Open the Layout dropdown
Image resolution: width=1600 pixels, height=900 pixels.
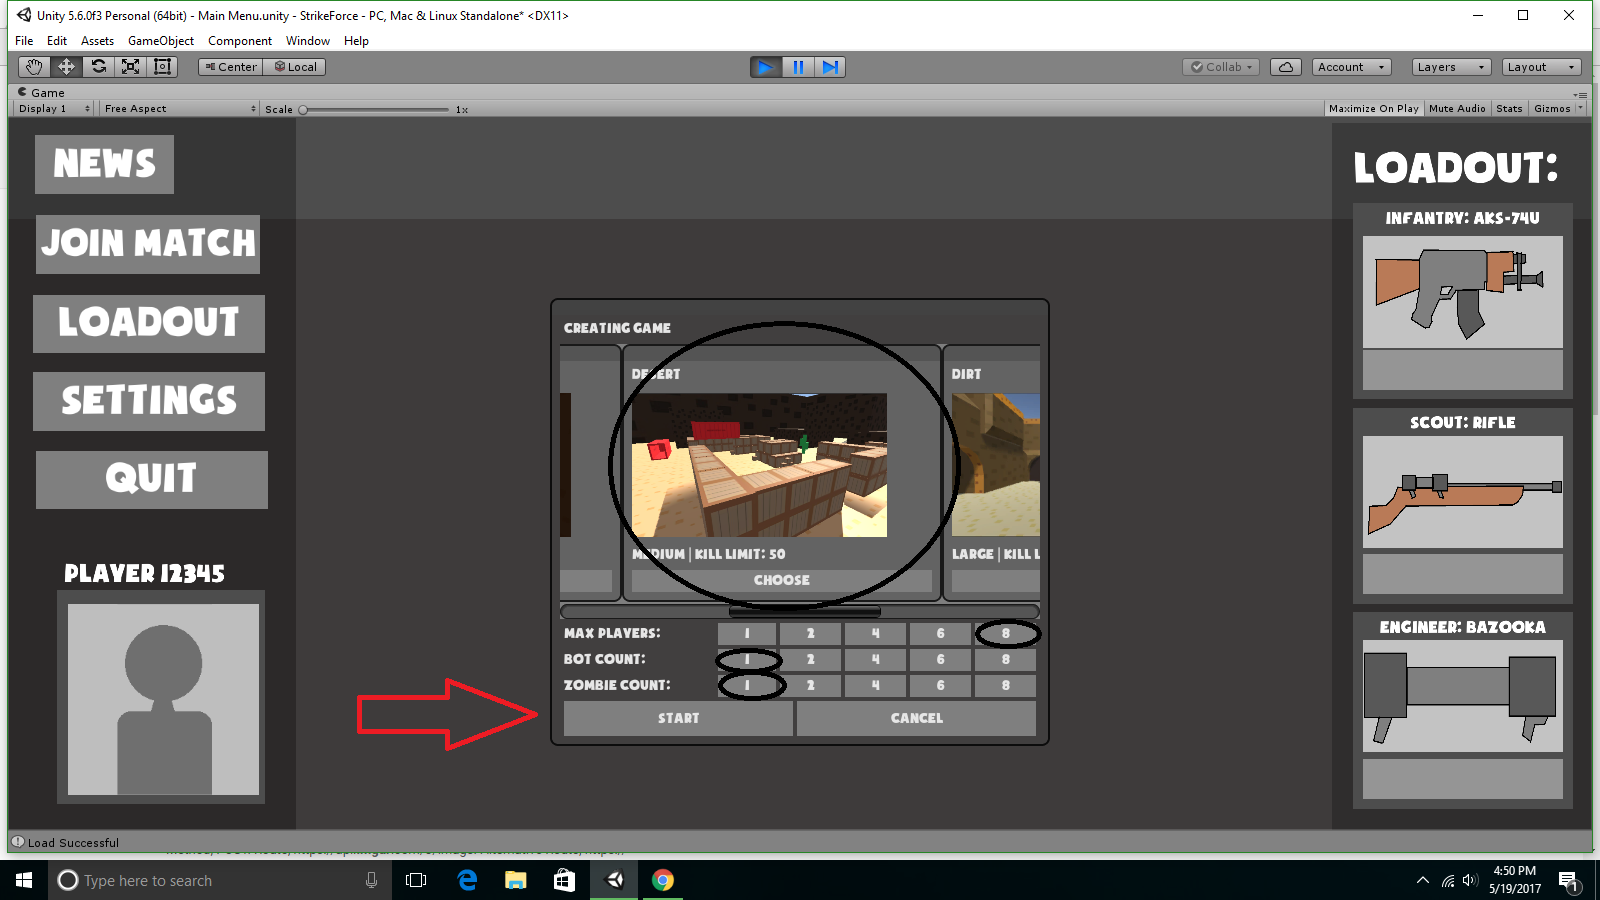coord(1540,67)
